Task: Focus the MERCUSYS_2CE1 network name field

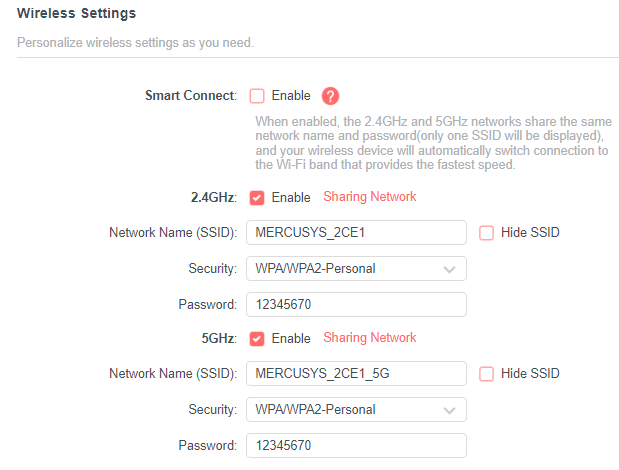Action: pos(356,232)
